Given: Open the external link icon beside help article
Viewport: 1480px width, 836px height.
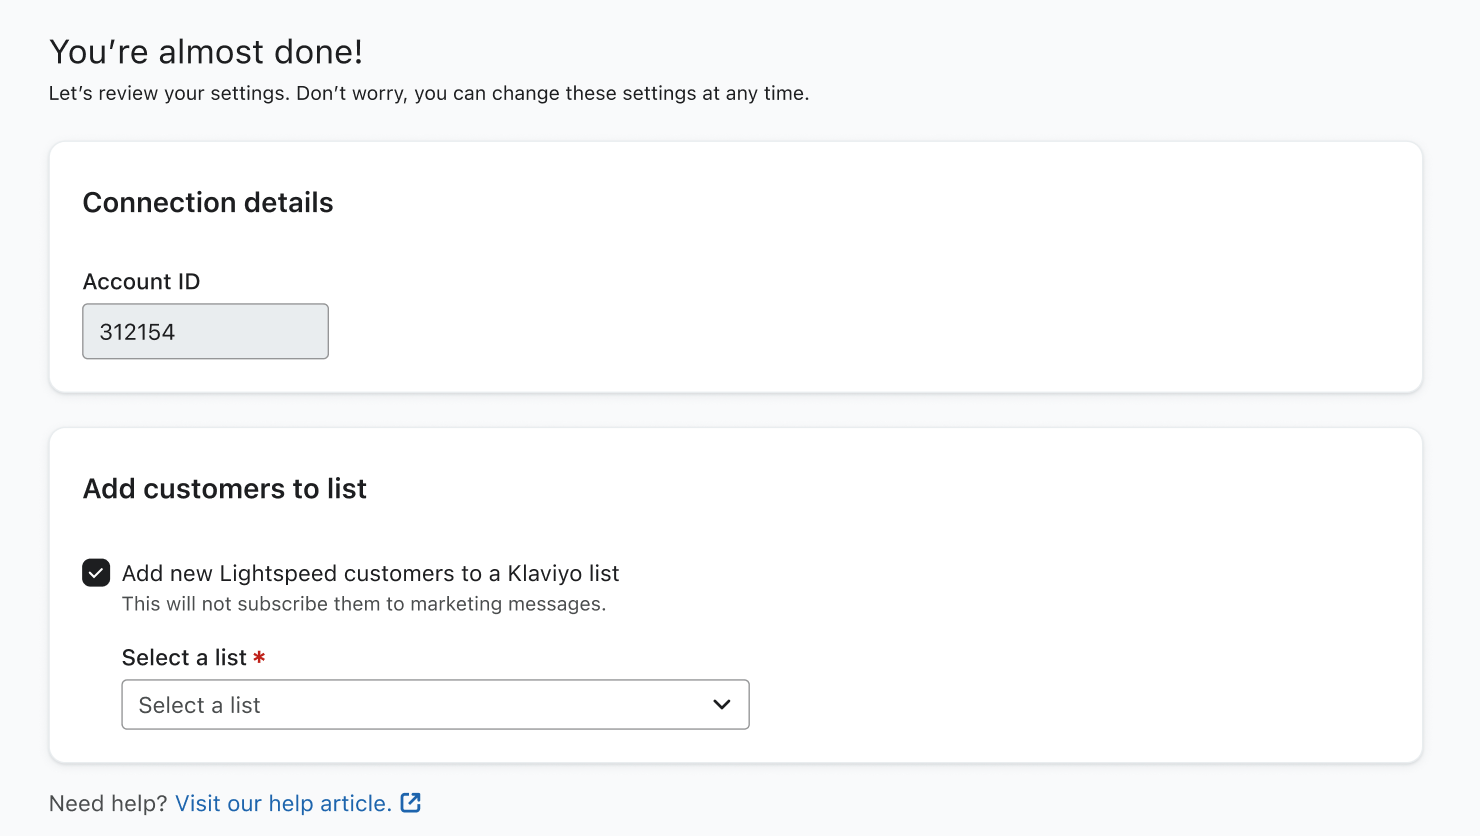Looking at the screenshot, I should point(411,803).
